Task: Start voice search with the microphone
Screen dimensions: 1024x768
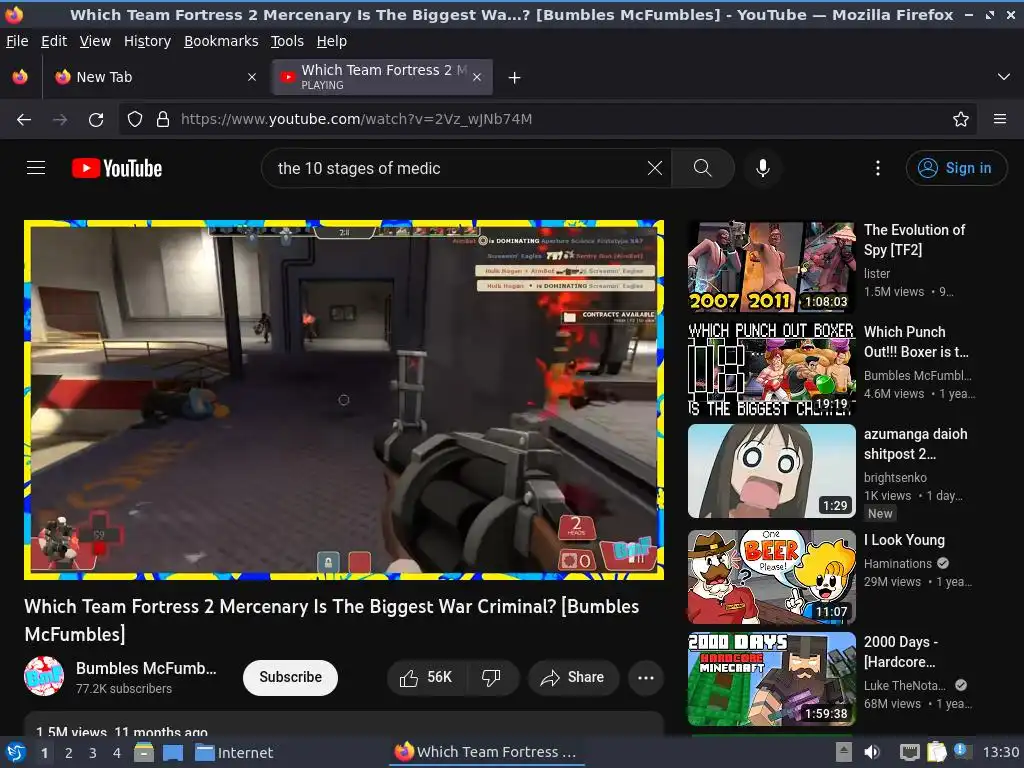Action: click(762, 168)
